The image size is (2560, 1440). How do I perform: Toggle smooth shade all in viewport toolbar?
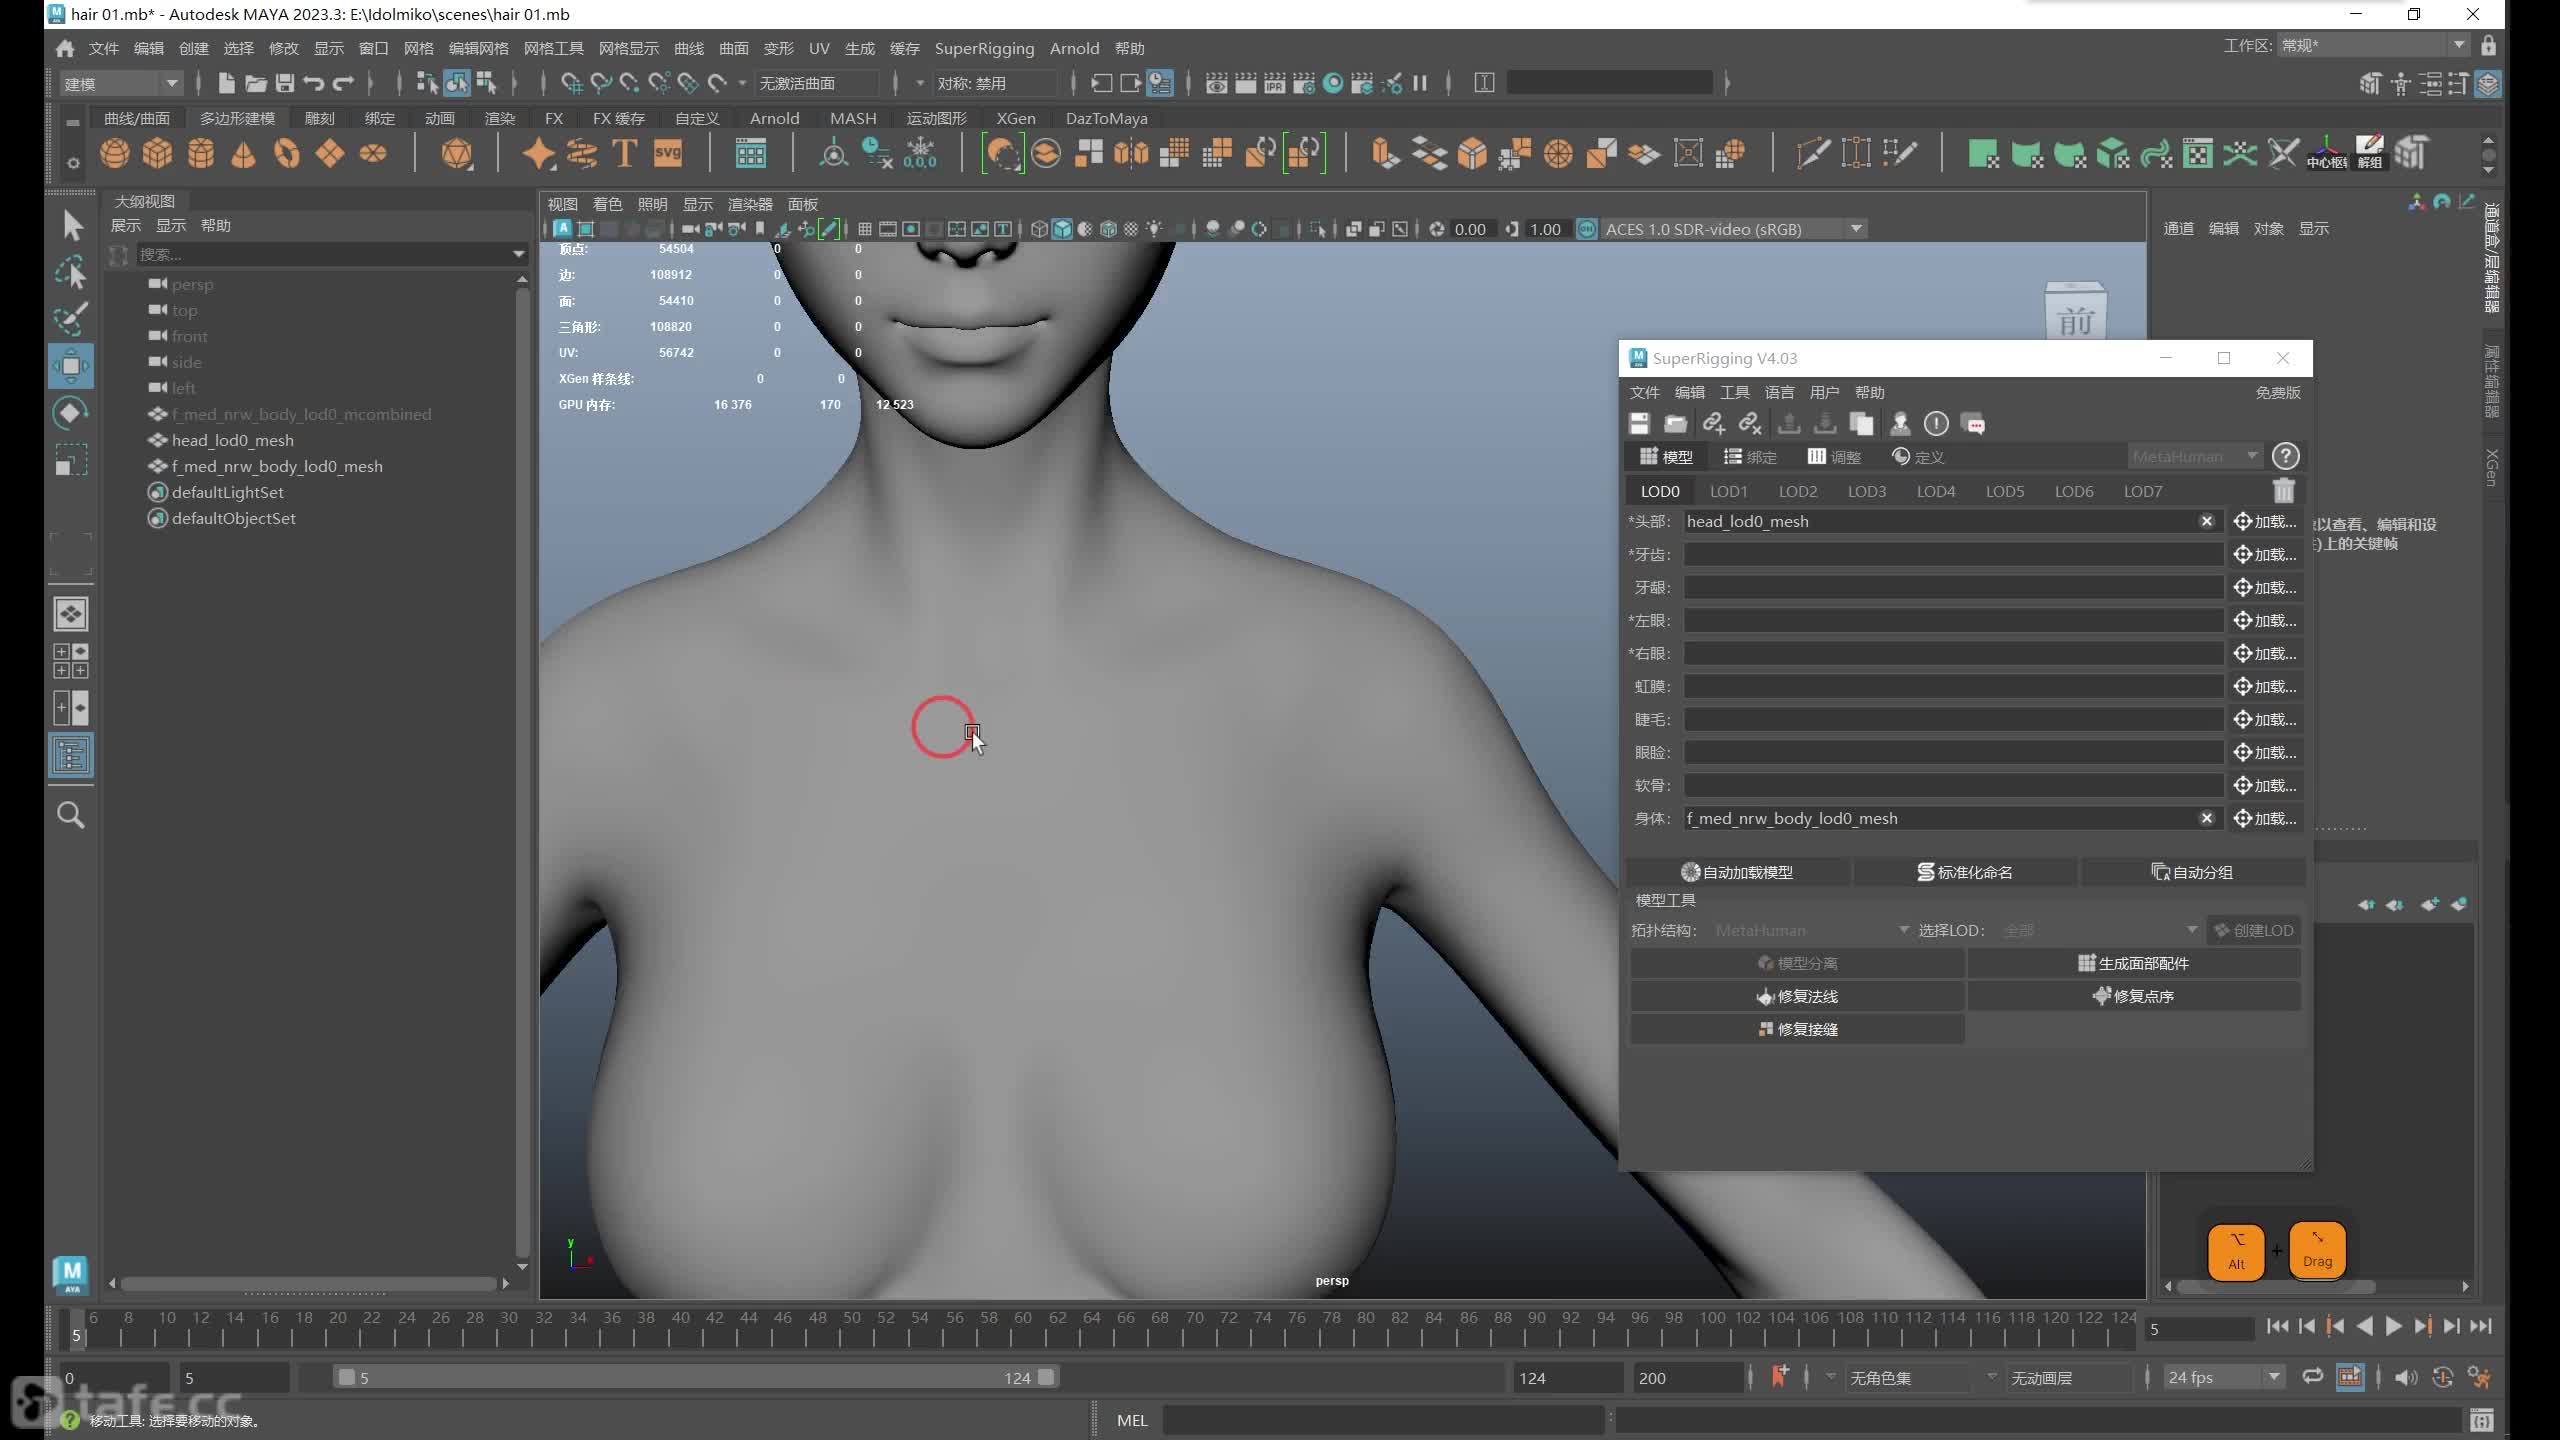(x=1062, y=229)
